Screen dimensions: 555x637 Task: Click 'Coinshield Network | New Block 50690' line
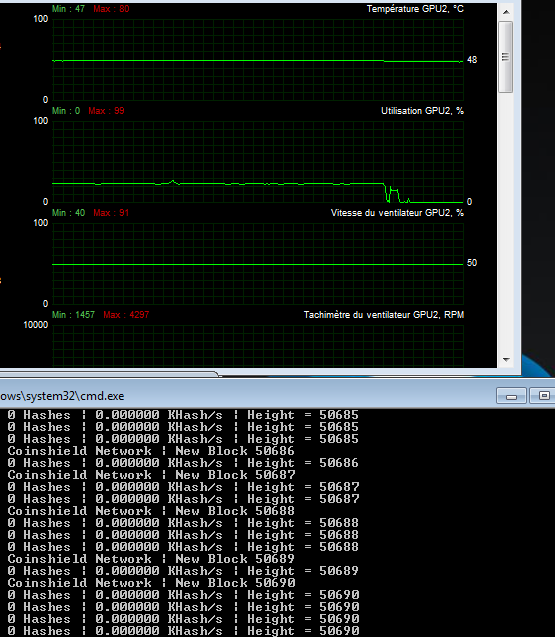(151, 583)
